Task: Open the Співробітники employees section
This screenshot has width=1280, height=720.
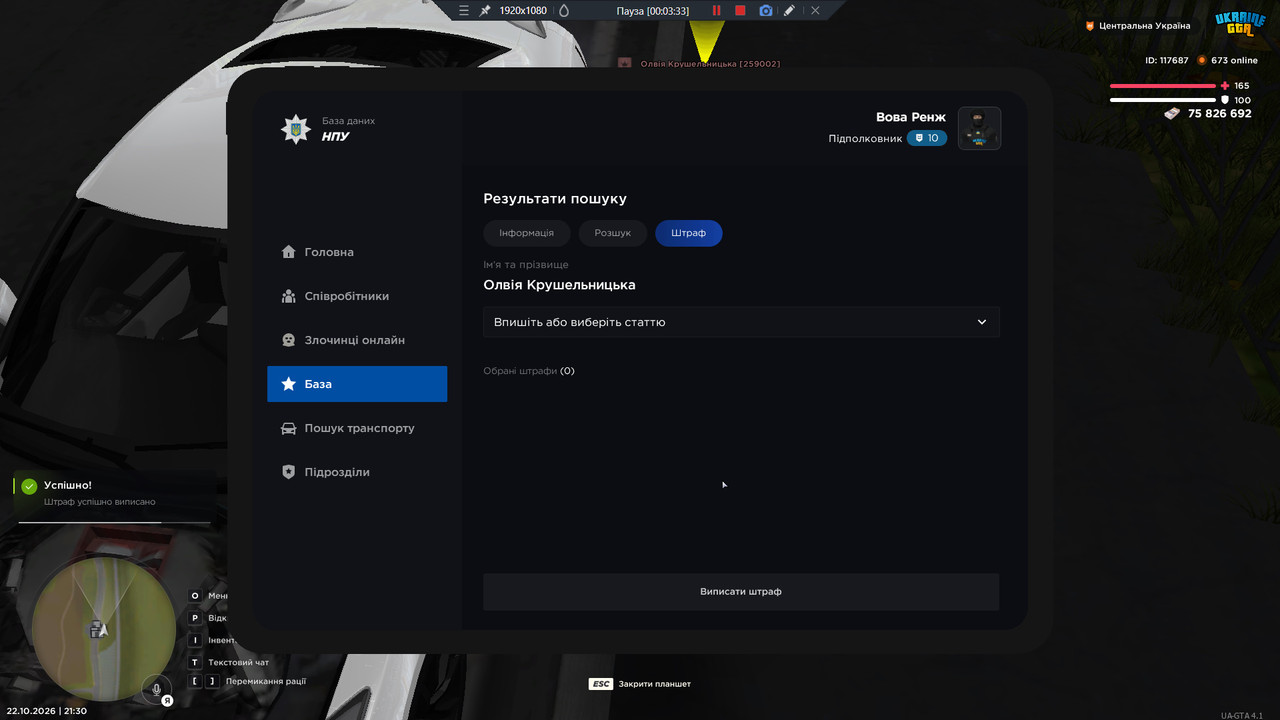Action: pyautogui.click(x=357, y=296)
